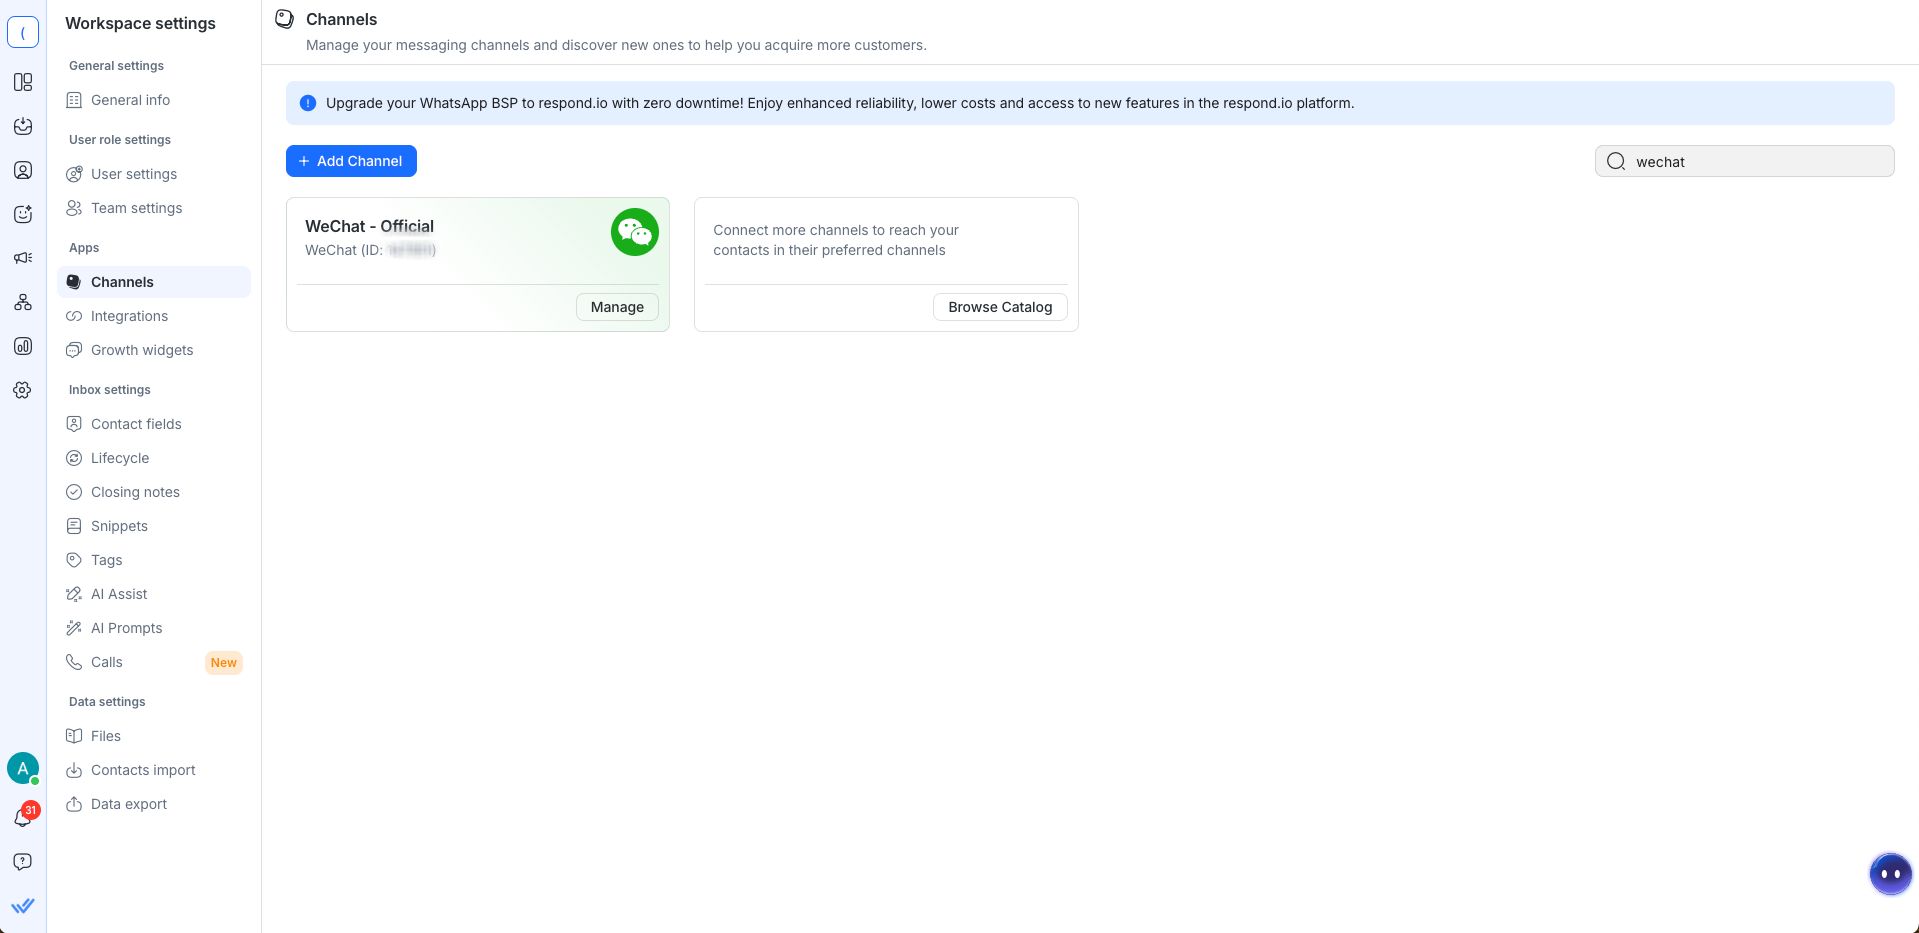Navigate to AI Prompts settings

pos(126,628)
